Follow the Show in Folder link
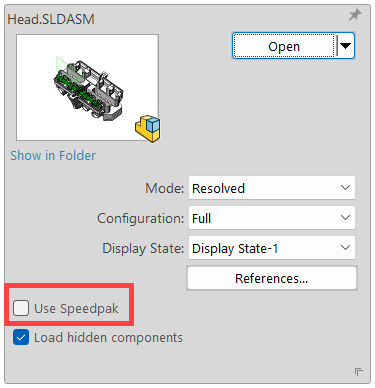The height and width of the screenshot is (388, 375). [53, 156]
